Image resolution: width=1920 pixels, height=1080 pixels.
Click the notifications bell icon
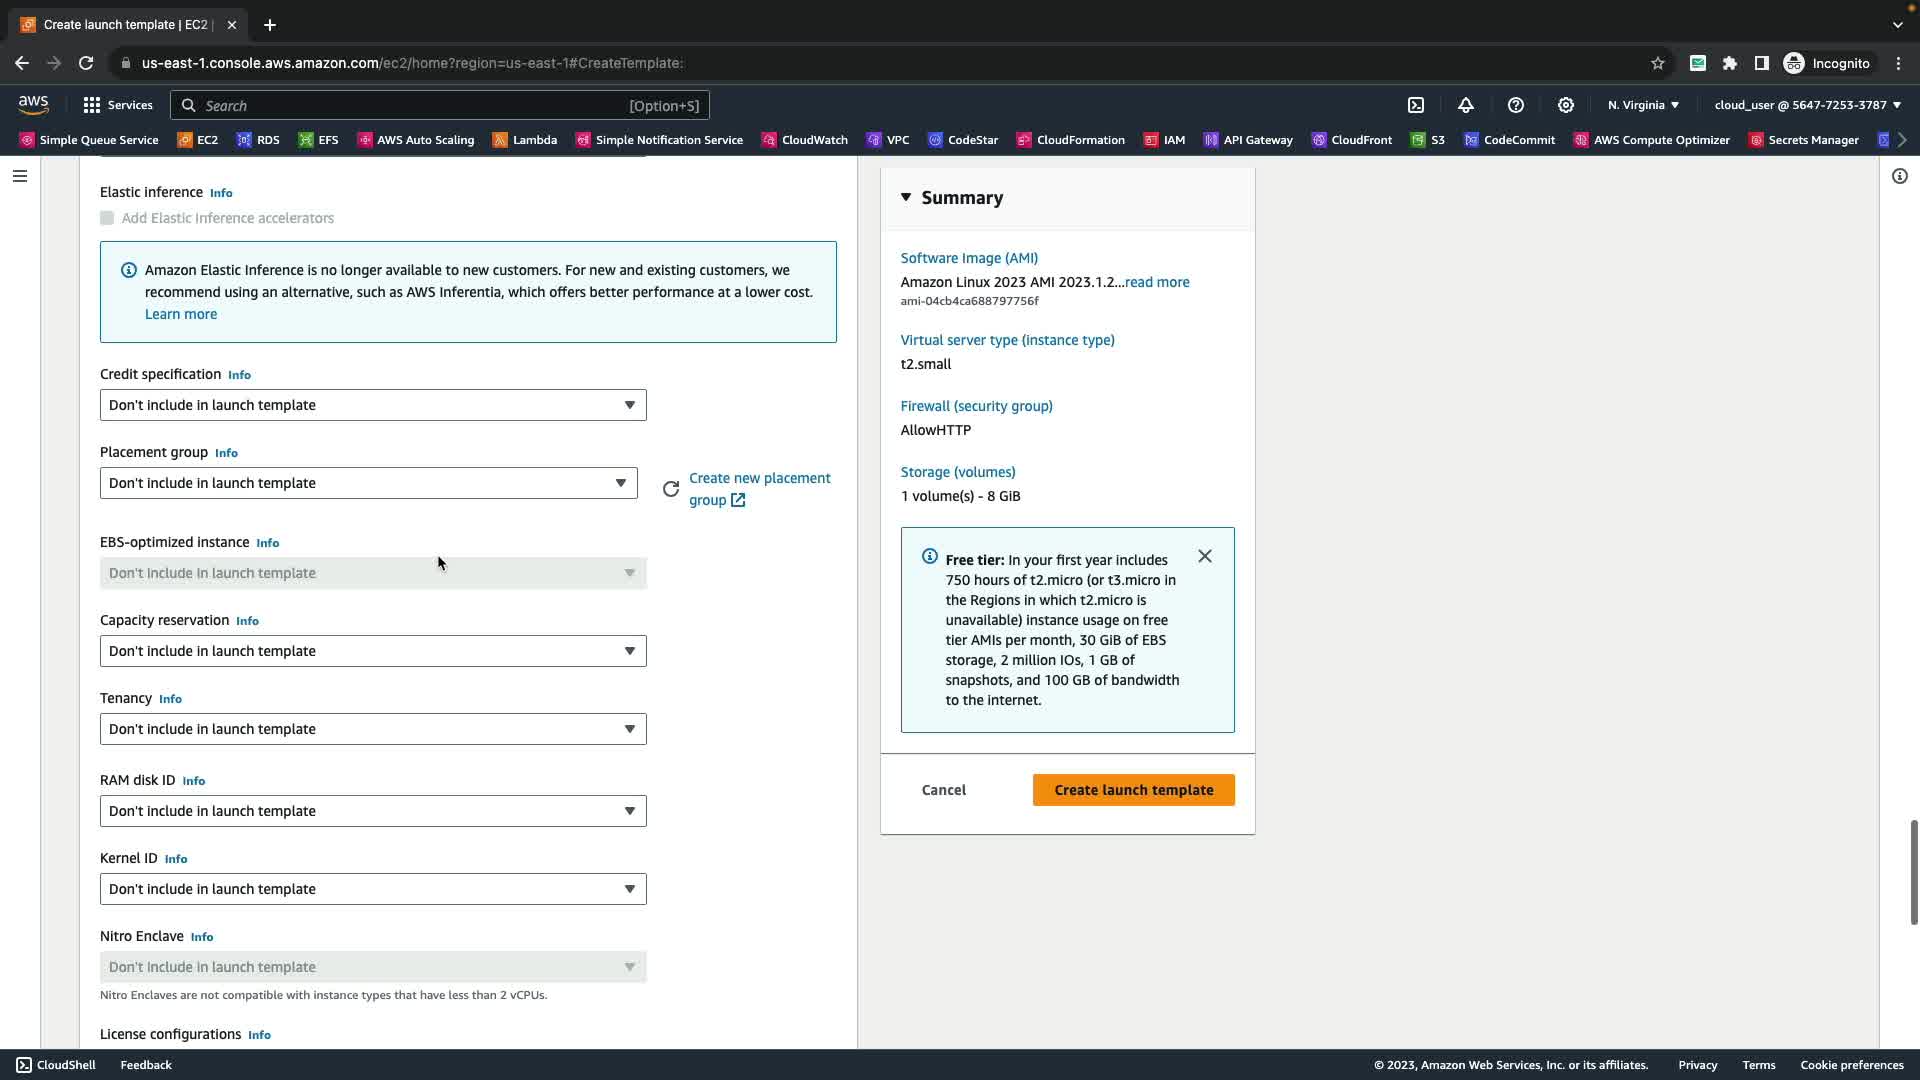tap(1466, 105)
